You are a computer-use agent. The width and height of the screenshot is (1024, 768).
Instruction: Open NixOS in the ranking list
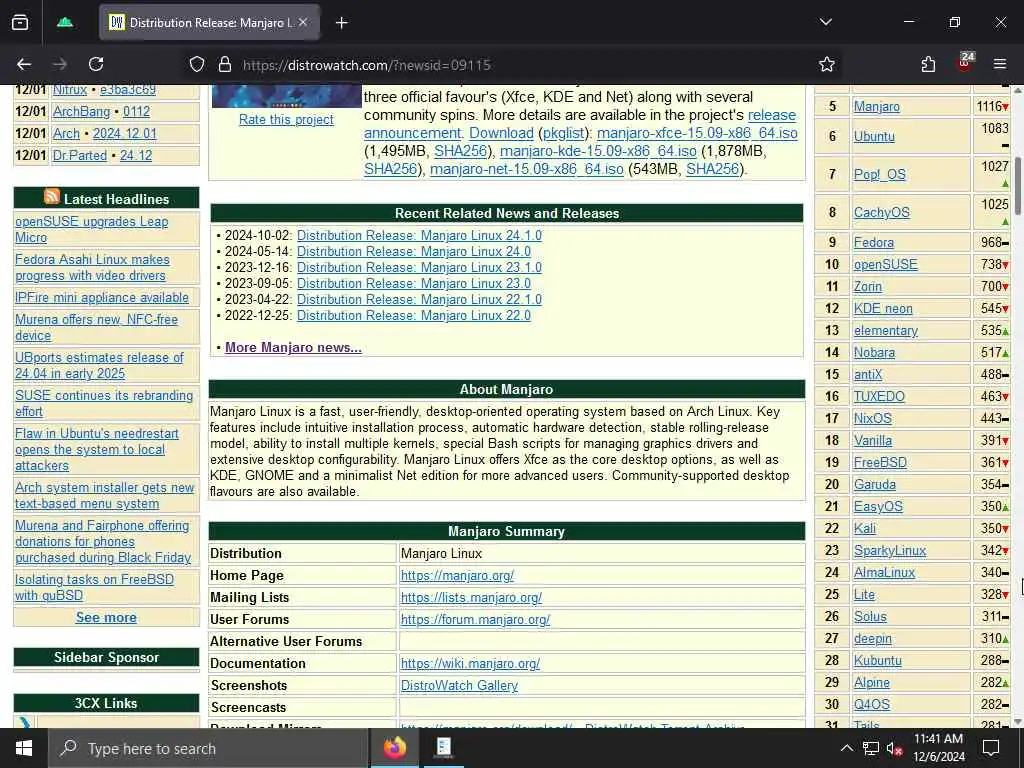click(872, 418)
